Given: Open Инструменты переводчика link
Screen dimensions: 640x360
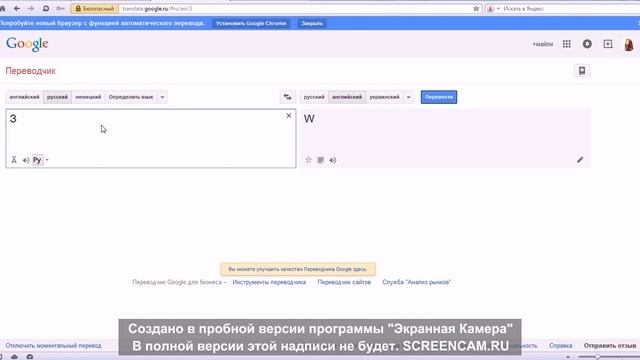Looking at the screenshot, I should [269, 282].
